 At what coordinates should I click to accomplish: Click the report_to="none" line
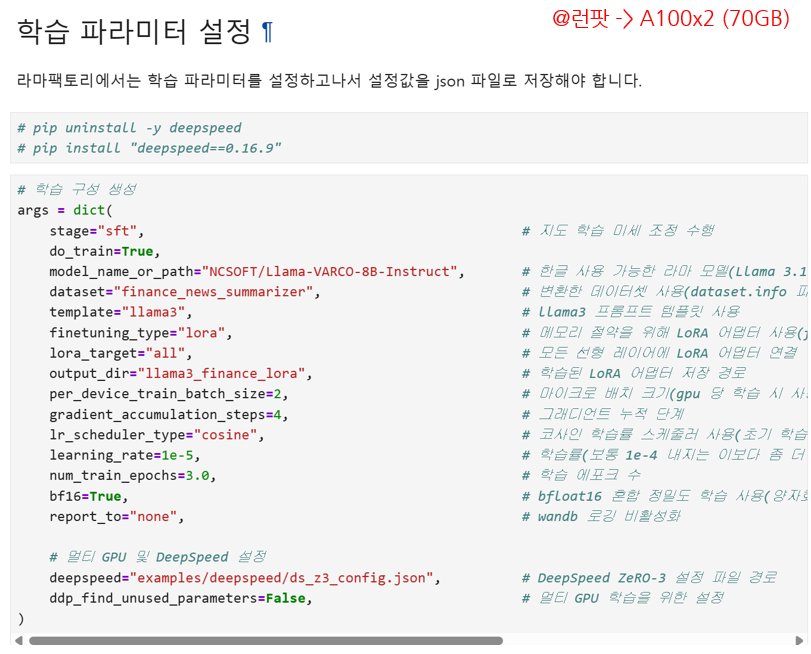tap(116, 516)
